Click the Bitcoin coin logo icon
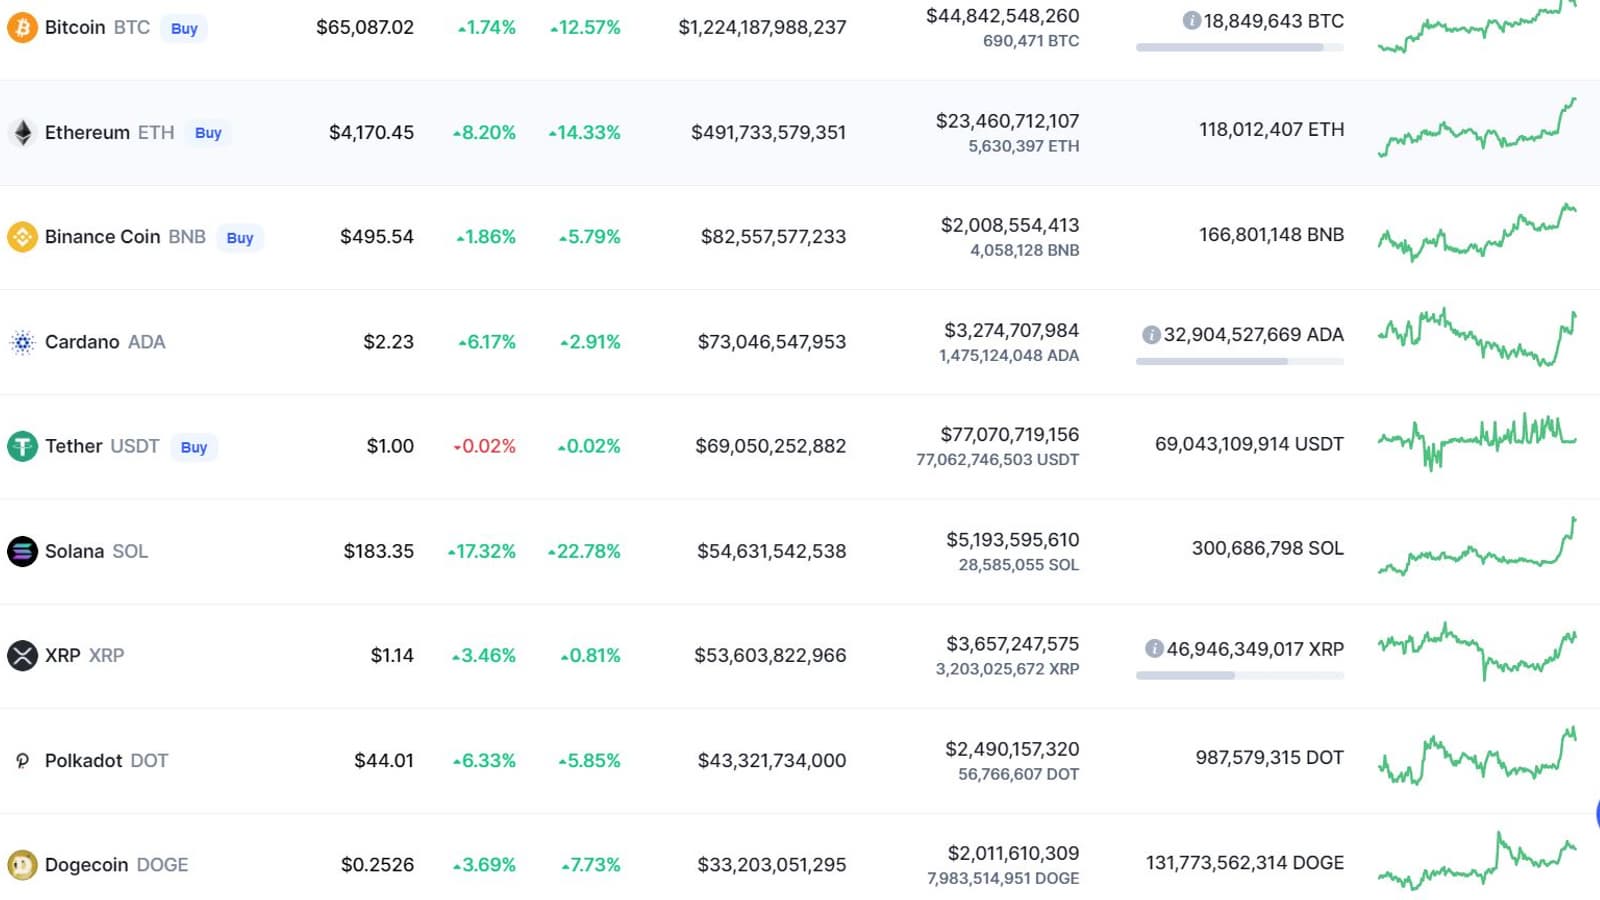Viewport: 1600px width, 900px height. [22, 27]
